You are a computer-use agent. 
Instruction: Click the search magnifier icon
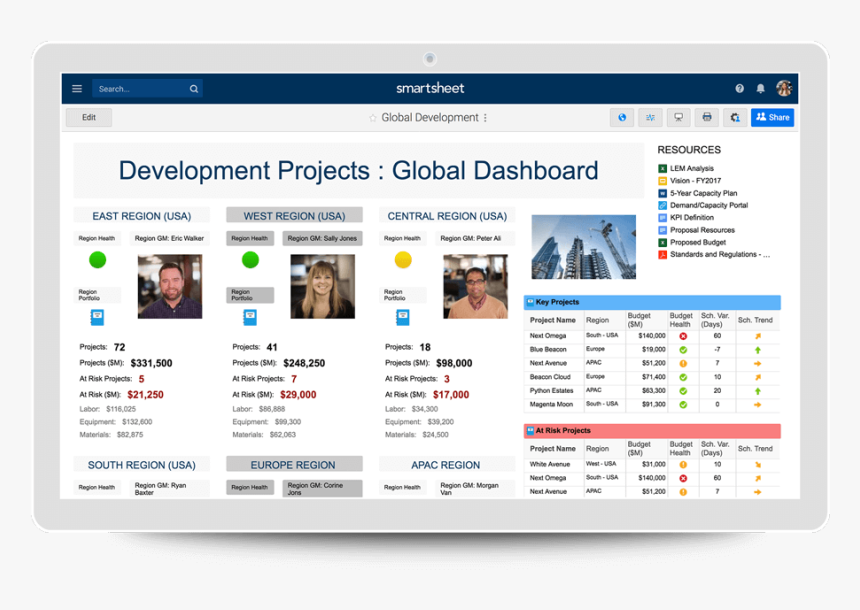(x=194, y=89)
